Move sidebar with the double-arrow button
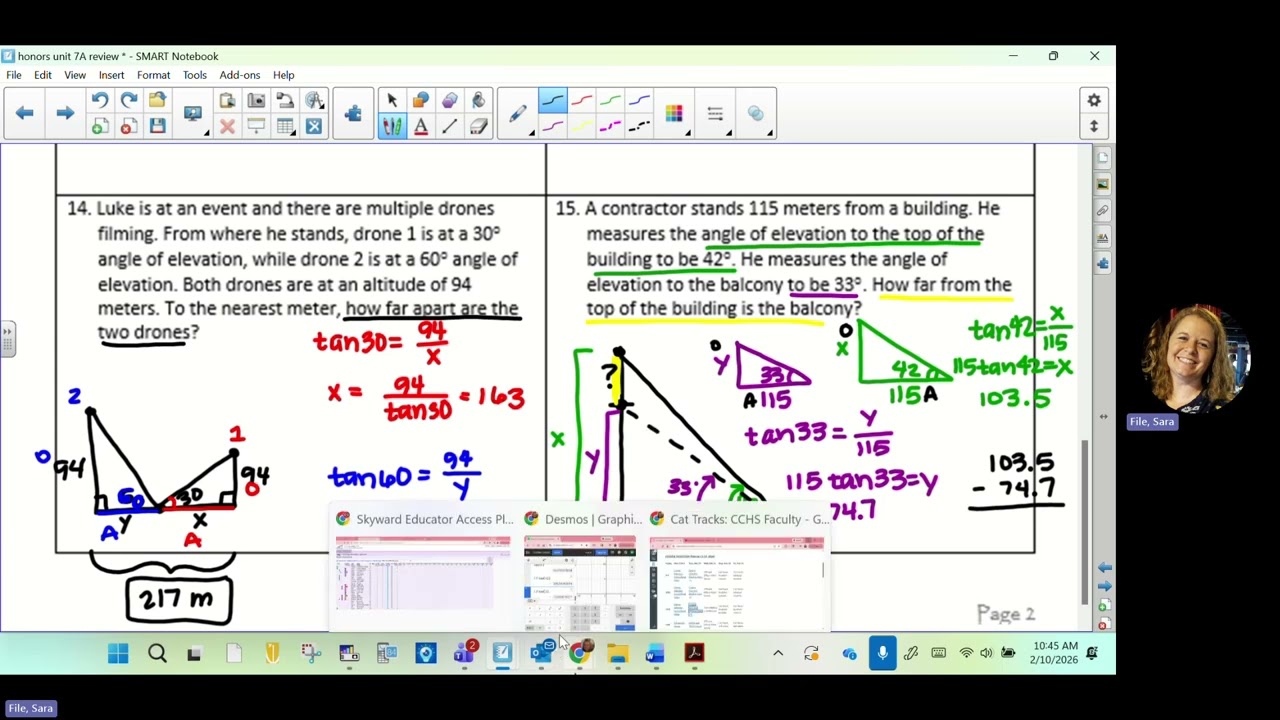1280x720 pixels. (1103, 416)
